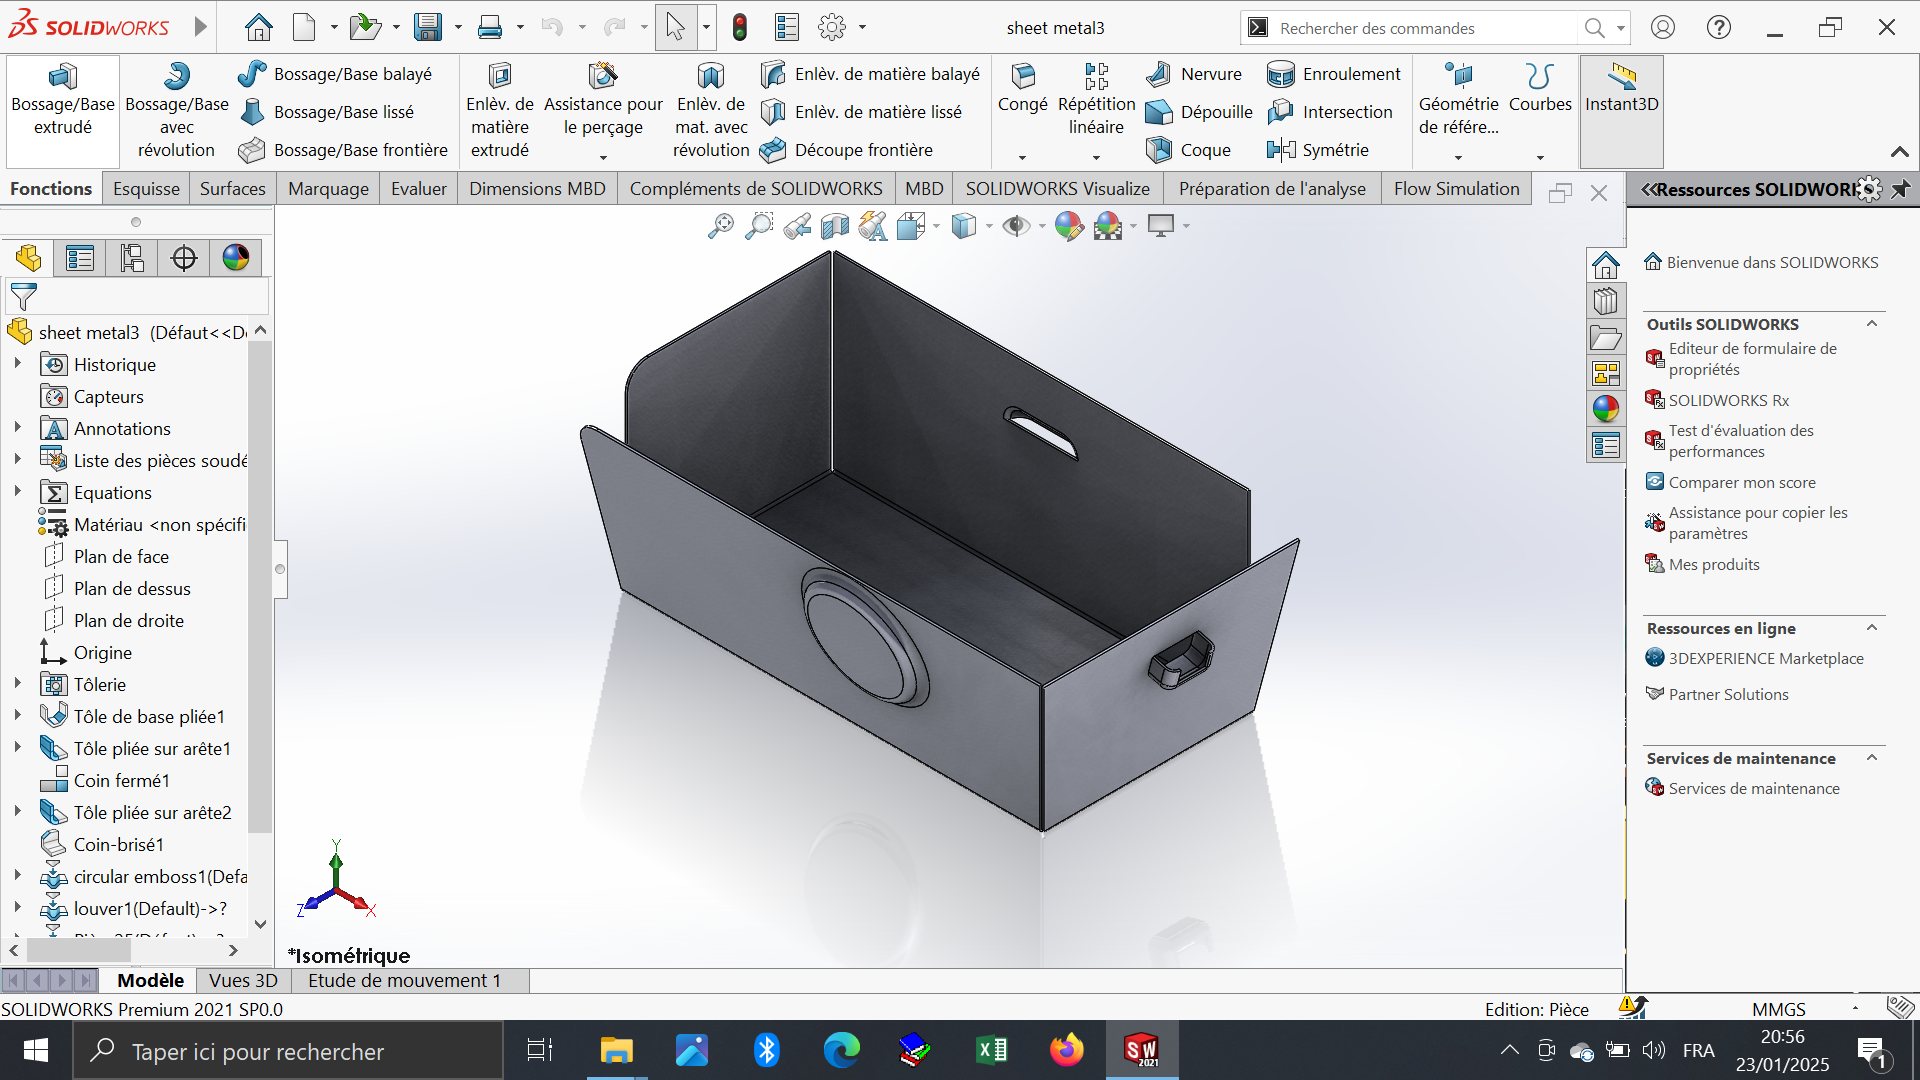Open the SOLIDWORKS Rx link
Image resolution: width=1920 pixels, height=1080 pixels.
pos(1728,400)
